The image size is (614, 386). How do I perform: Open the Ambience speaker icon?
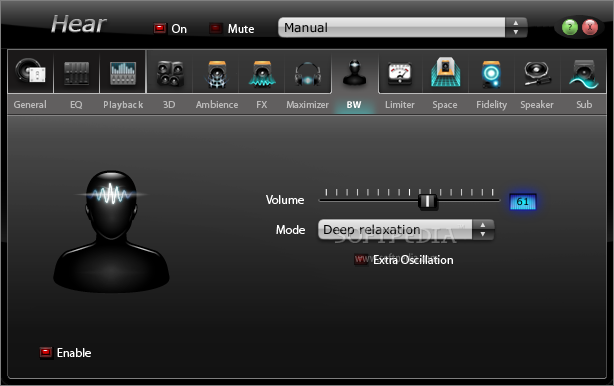point(217,74)
